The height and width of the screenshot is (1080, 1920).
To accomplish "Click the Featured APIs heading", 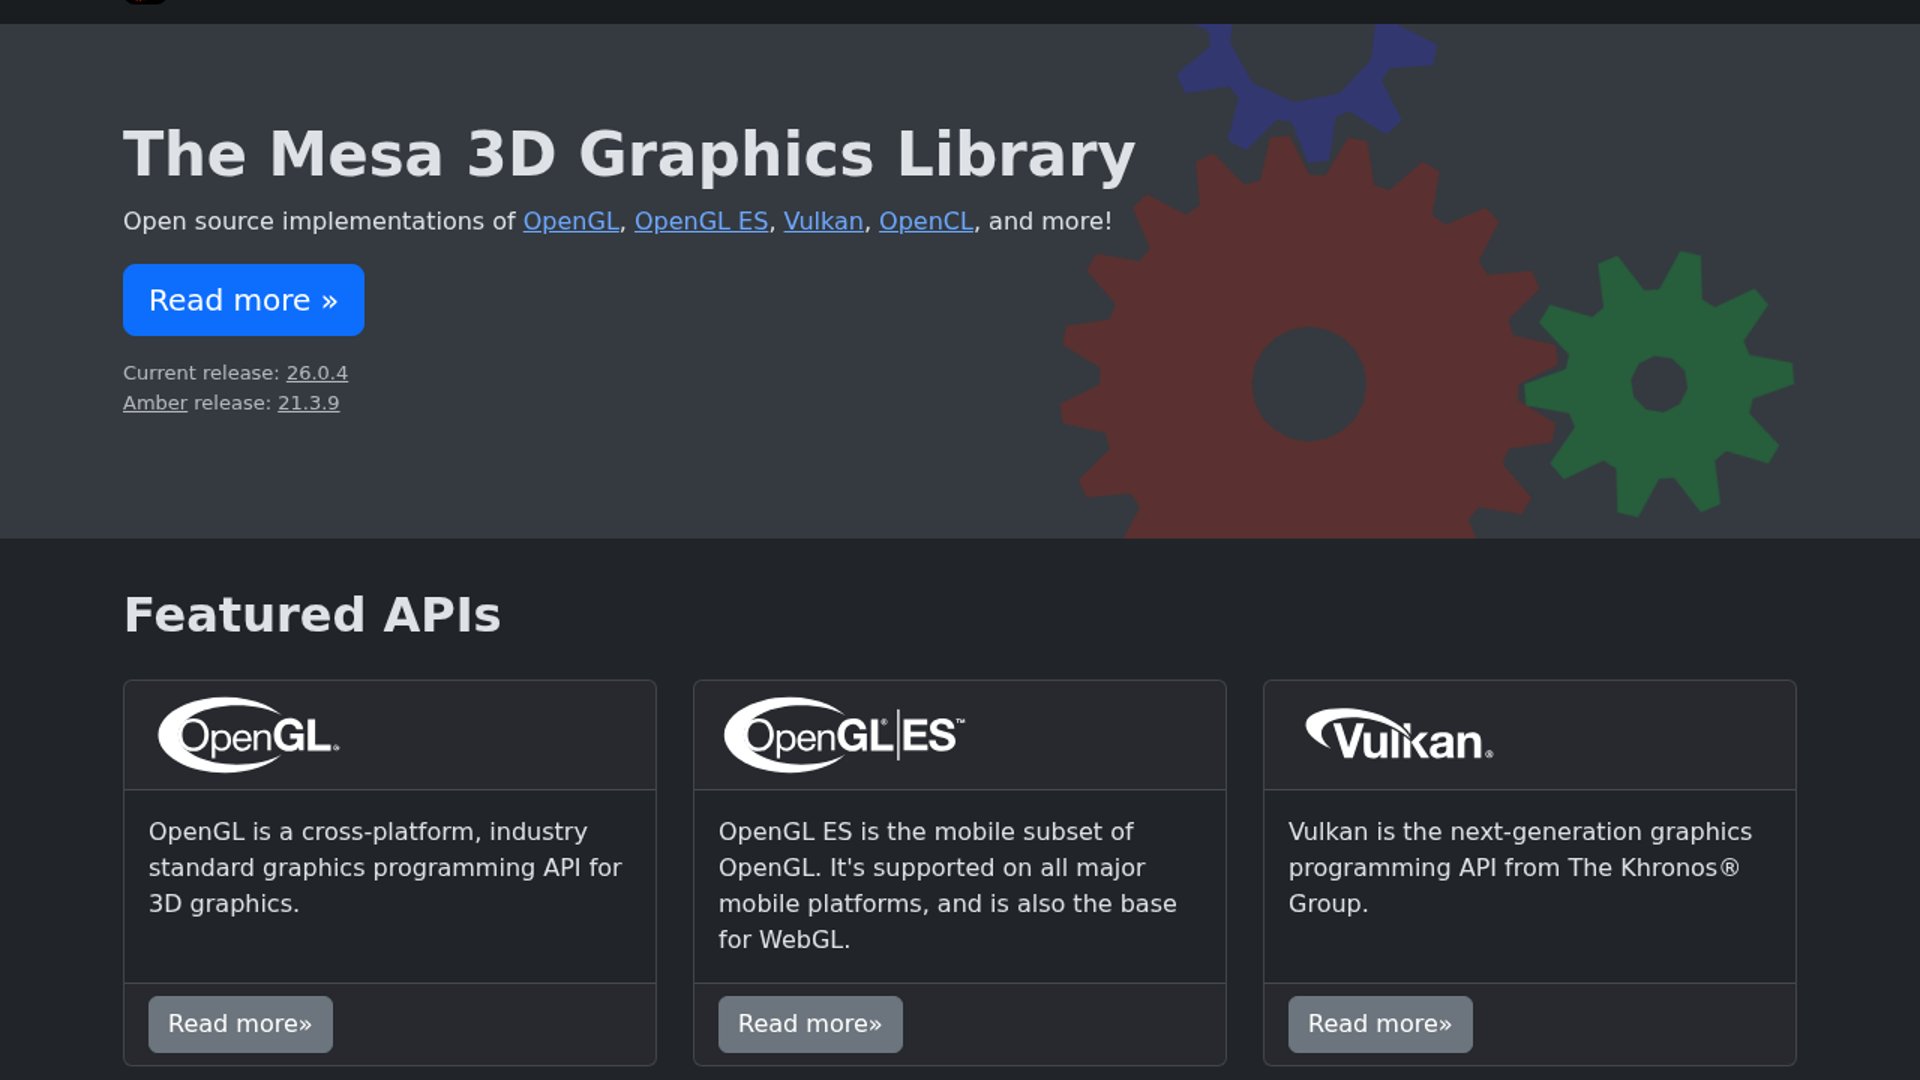I will tap(312, 614).
